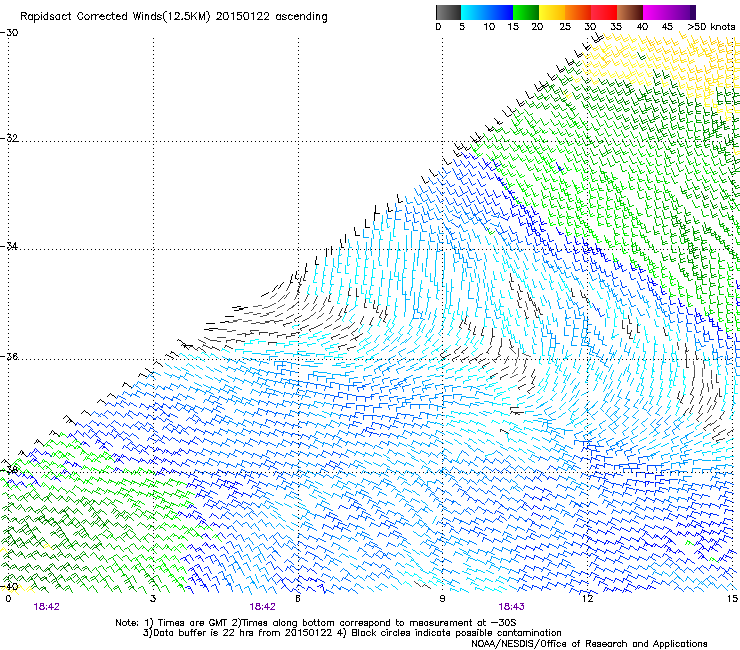Click the latitude label -38
Viewport: 740px width, 650px height.
tap(9, 470)
